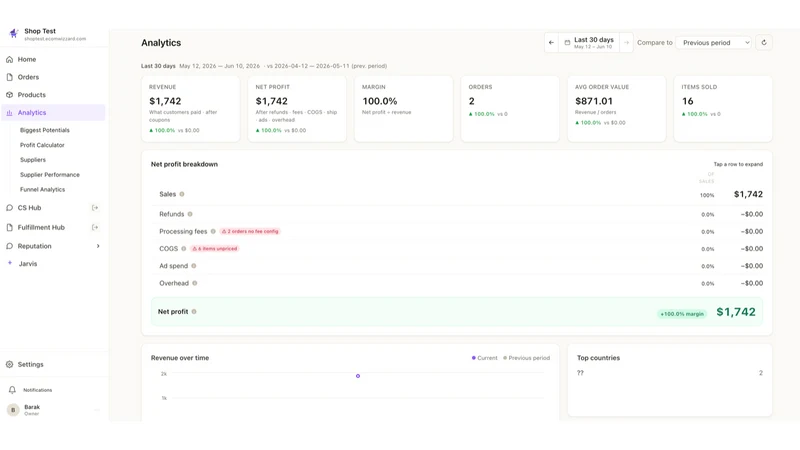Open Barak's user profile avatar
Screen dimensions: 800x450
point(13,410)
